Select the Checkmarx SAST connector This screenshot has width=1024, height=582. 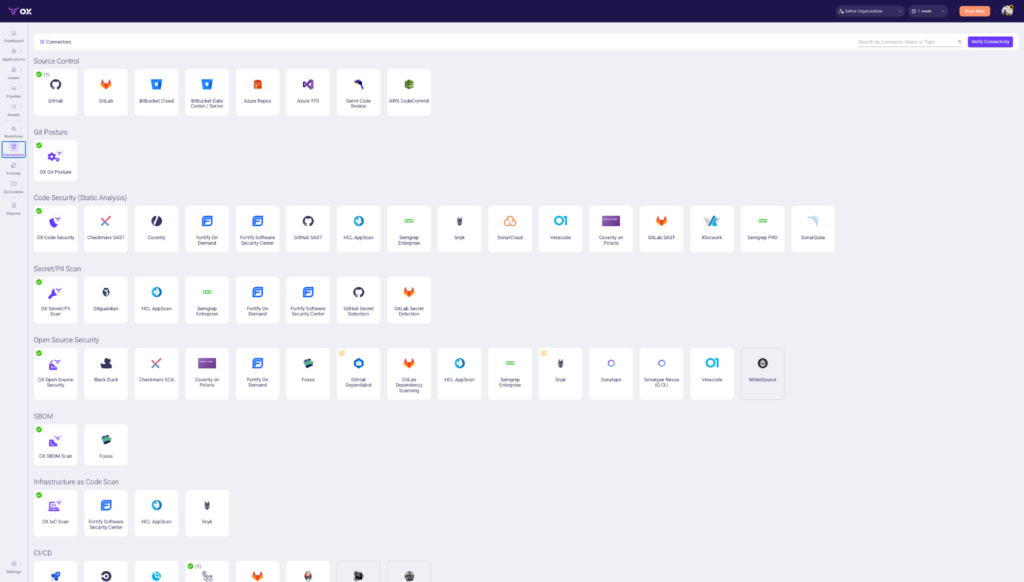(x=106, y=229)
